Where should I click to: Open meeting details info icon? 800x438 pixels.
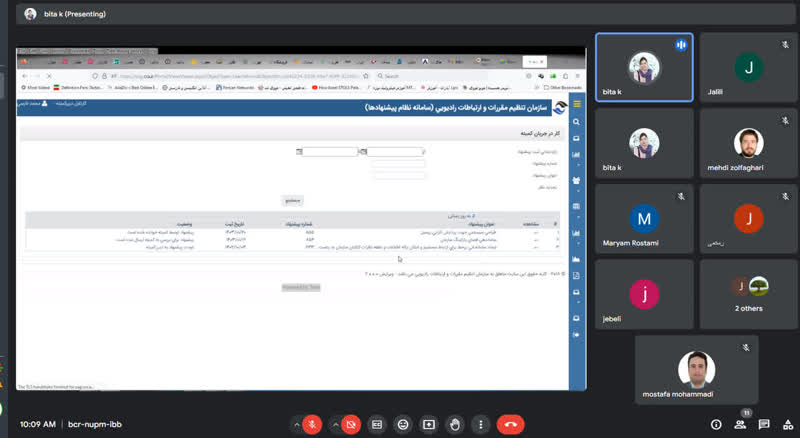[716, 424]
